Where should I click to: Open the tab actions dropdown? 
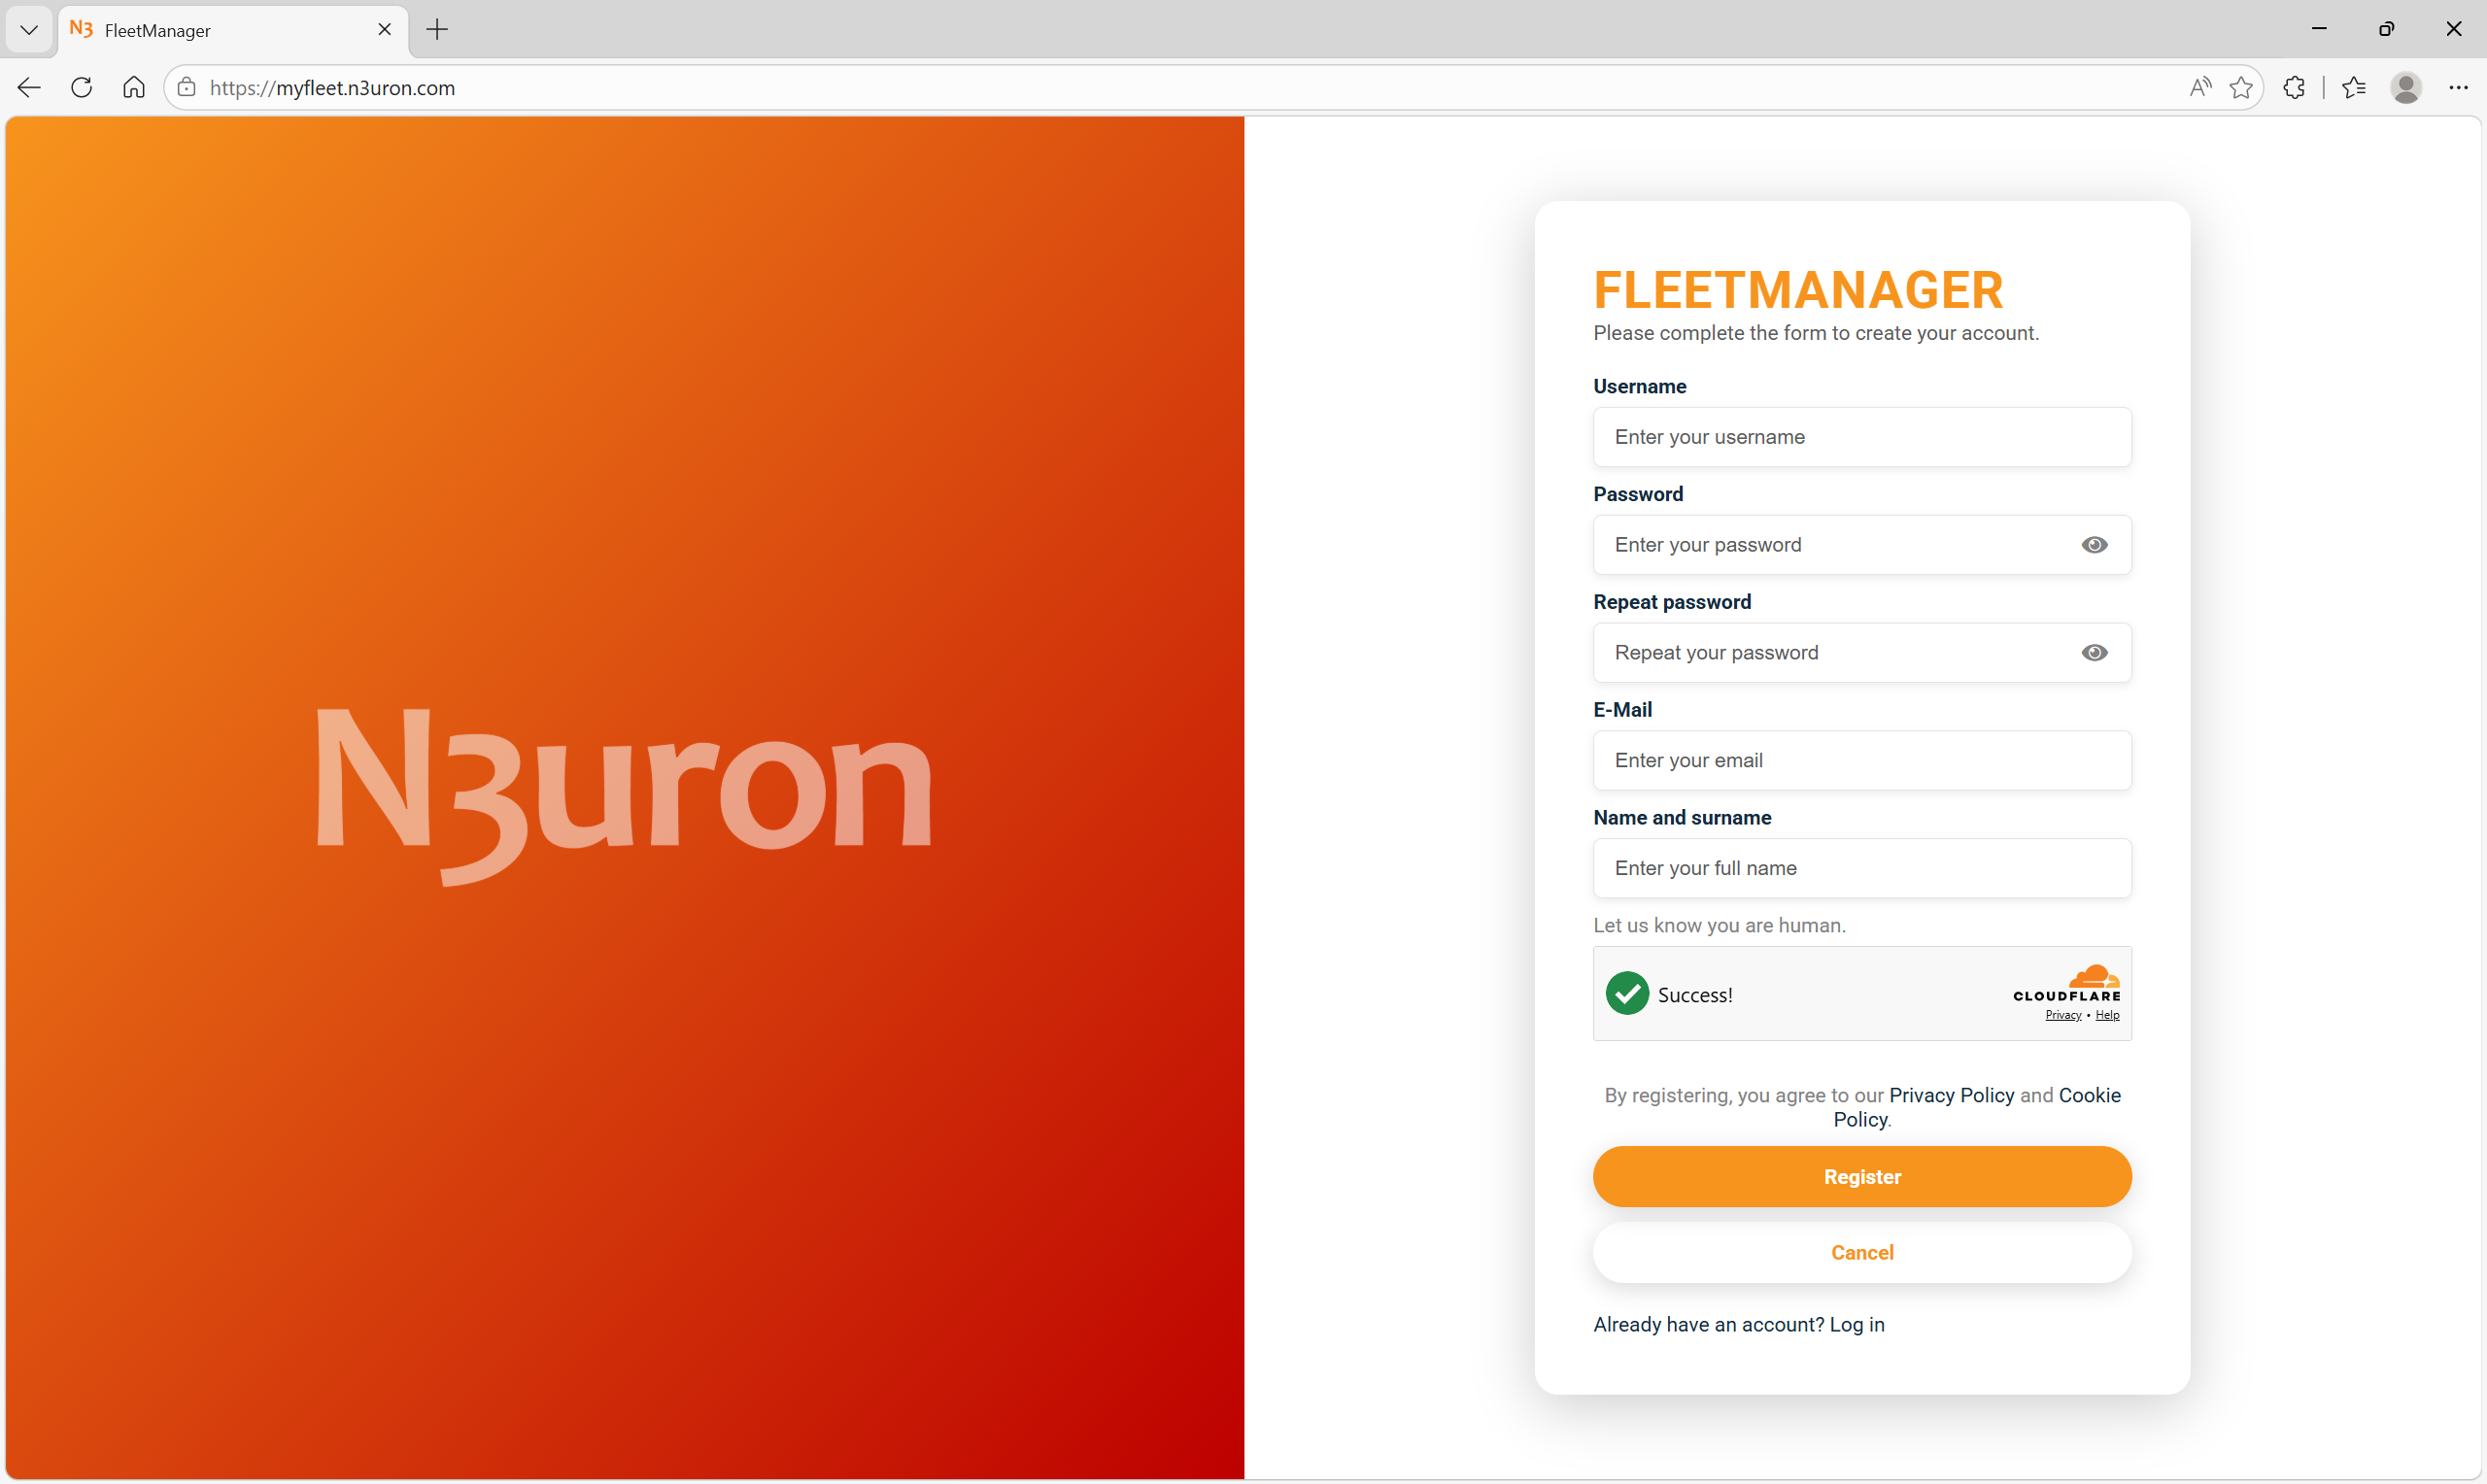click(29, 30)
